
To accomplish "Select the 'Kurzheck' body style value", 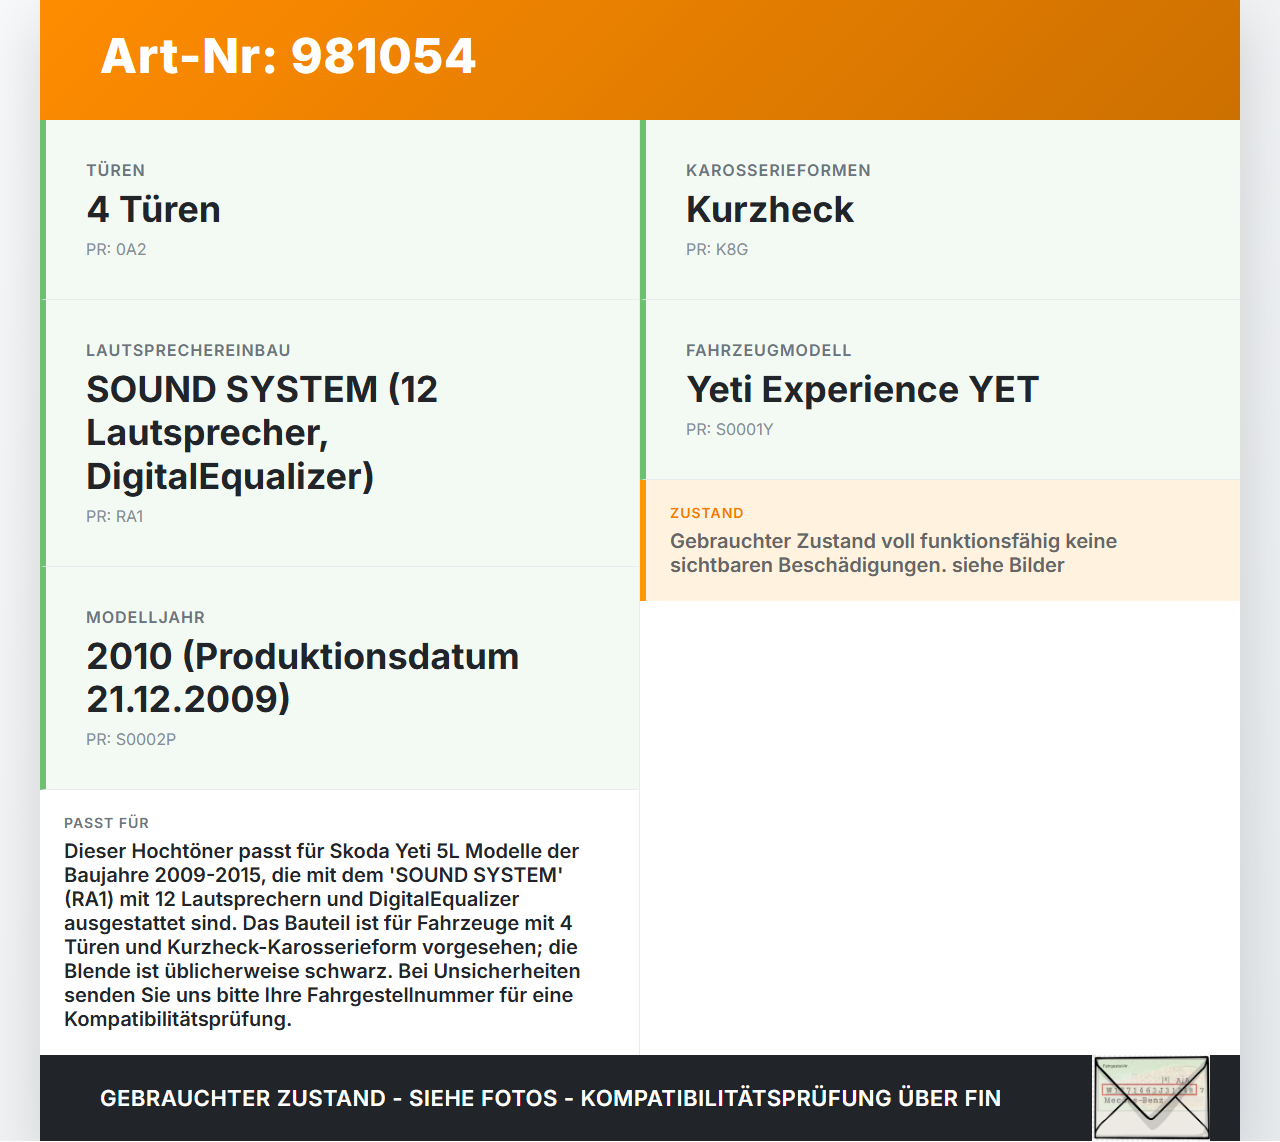I will tap(769, 210).
